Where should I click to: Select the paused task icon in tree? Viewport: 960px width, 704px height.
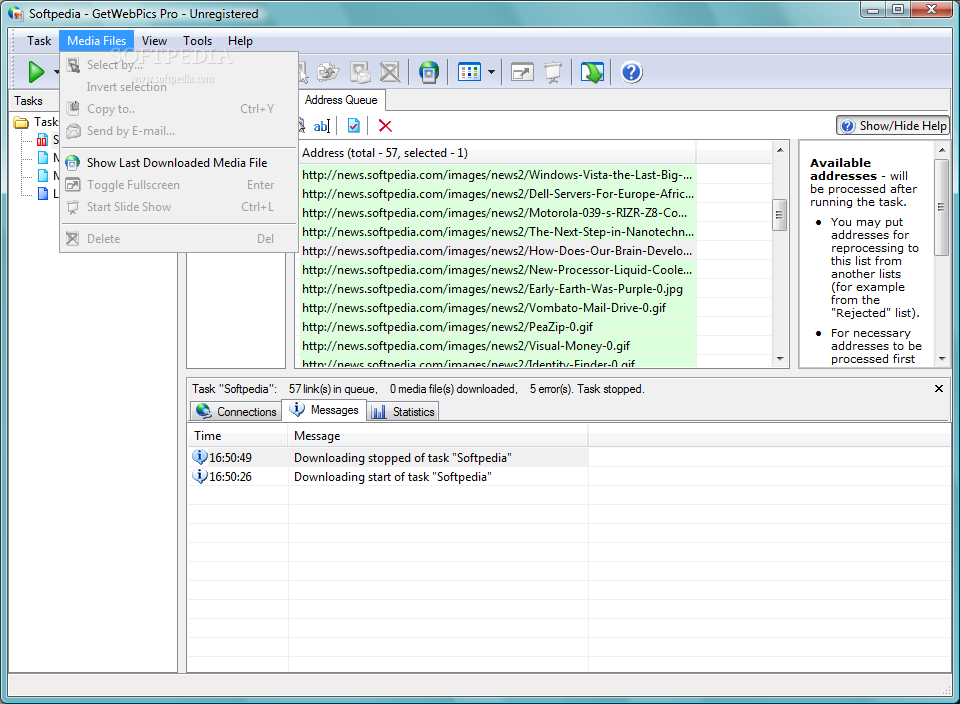pos(42,140)
